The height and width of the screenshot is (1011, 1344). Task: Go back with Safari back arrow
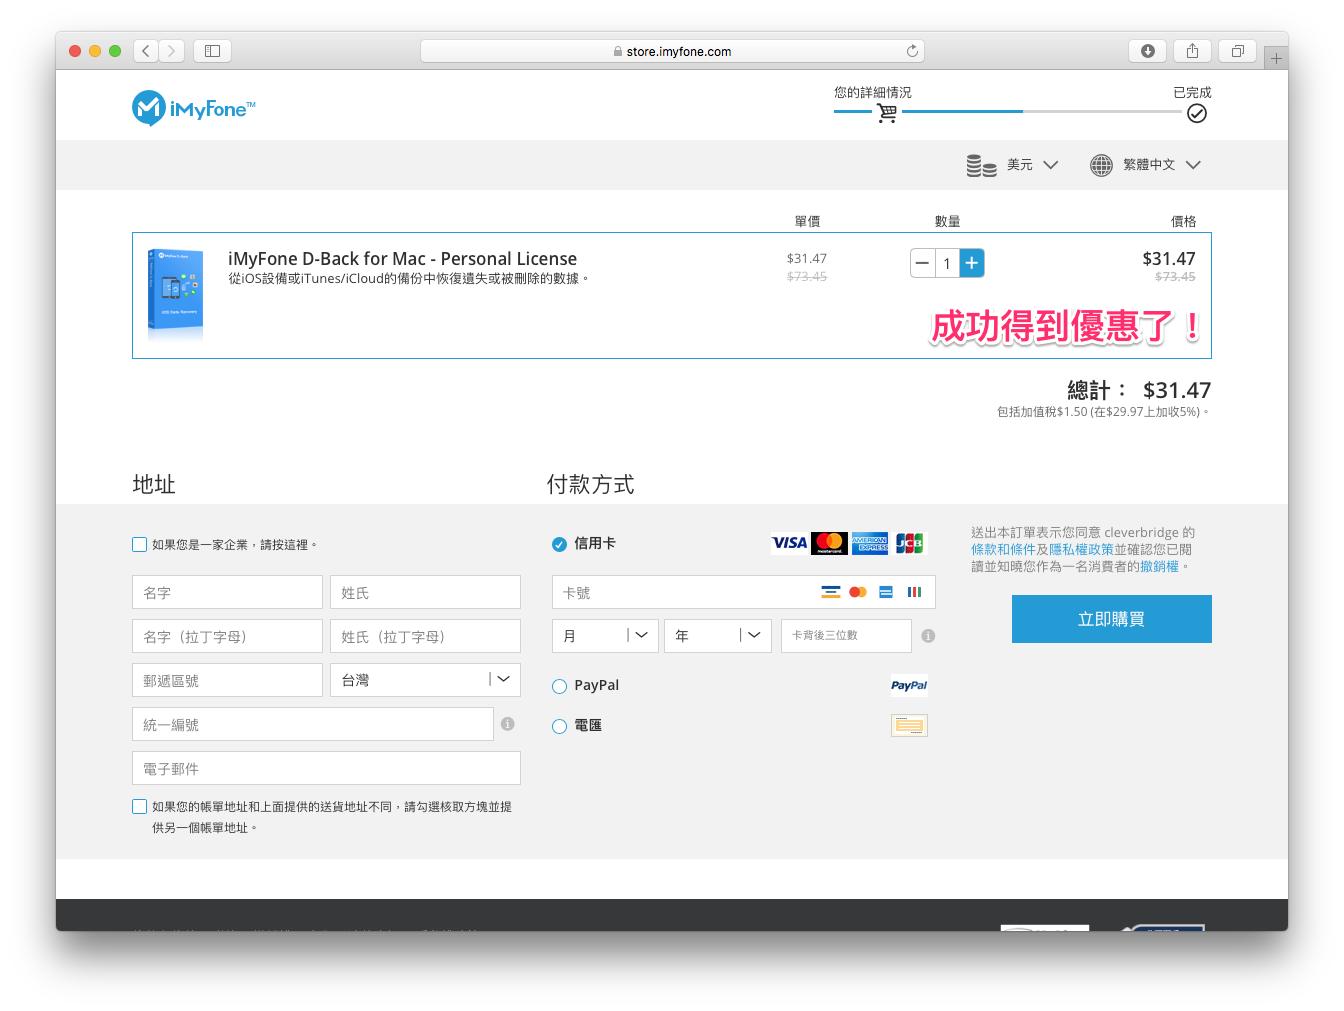[146, 51]
